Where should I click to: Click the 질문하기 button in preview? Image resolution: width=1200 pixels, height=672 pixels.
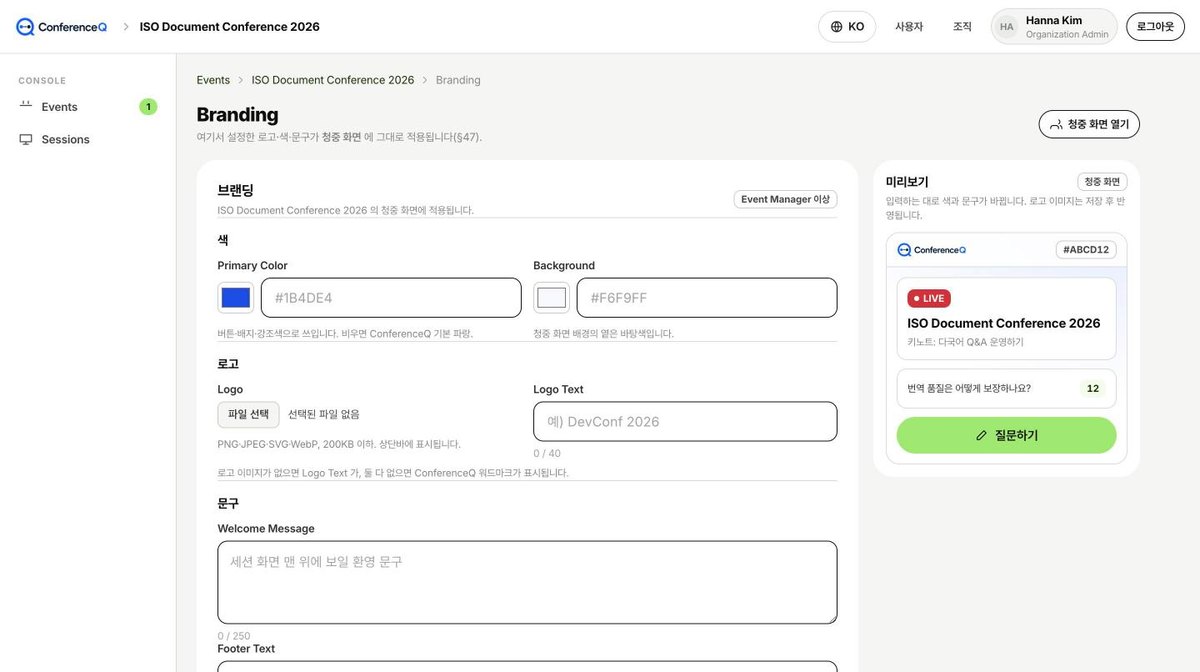coord(1006,435)
